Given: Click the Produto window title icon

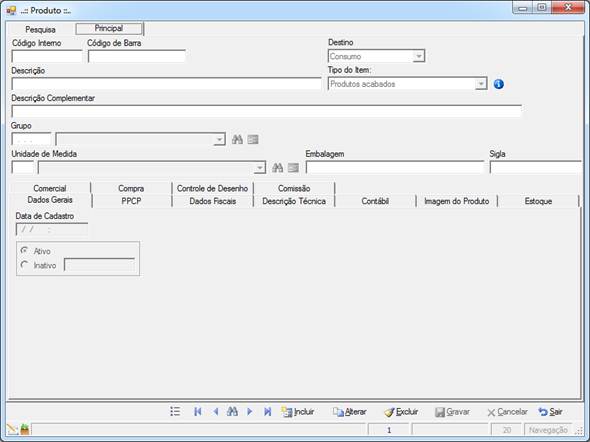Looking at the screenshot, I should [x=11, y=11].
